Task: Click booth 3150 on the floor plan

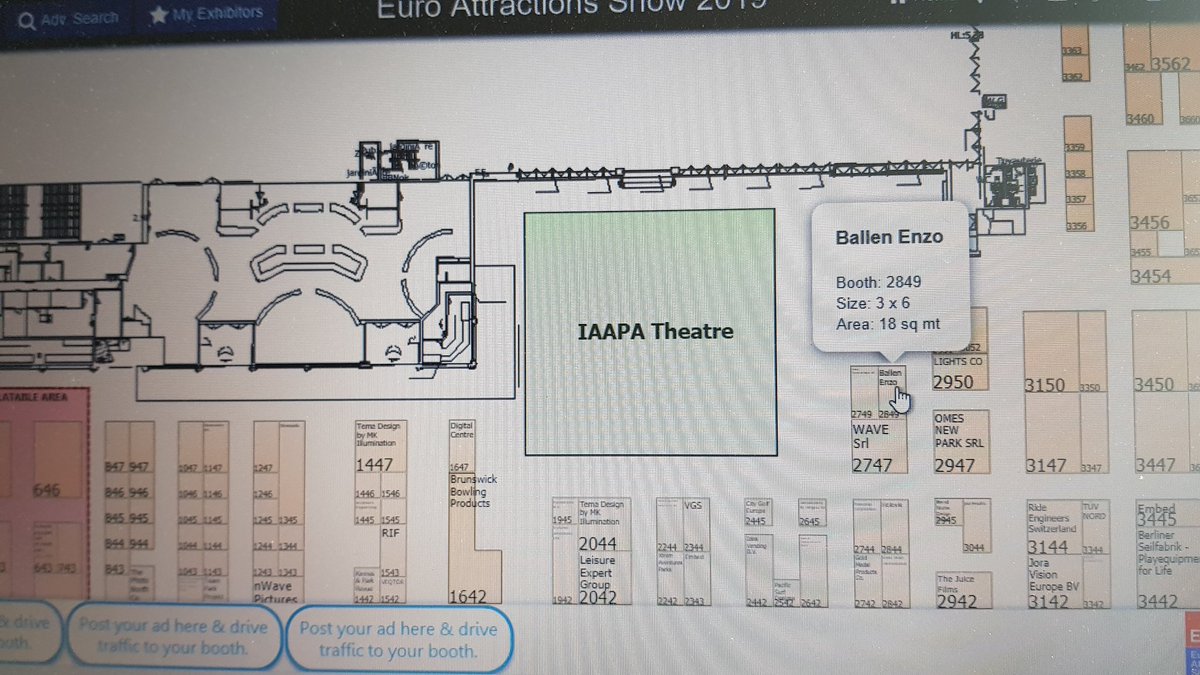Action: click(x=1052, y=353)
